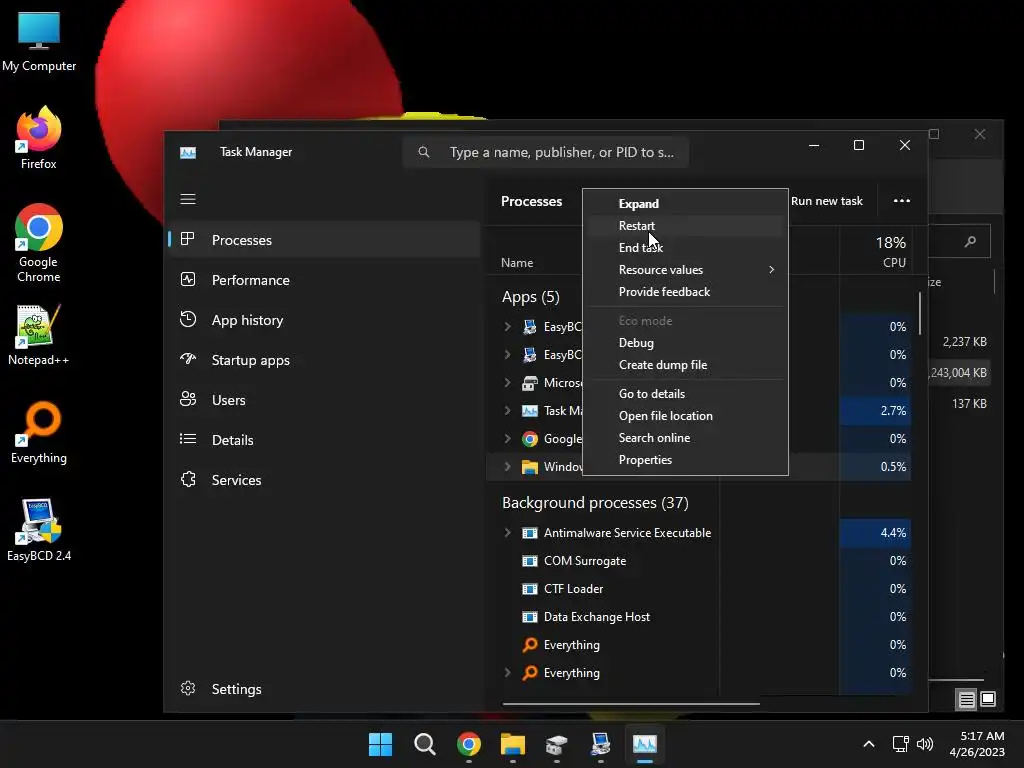This screenshot has height=768, width=1024.
Task: Click the volume icon in system tray
Action: click(x=925, y=744)
